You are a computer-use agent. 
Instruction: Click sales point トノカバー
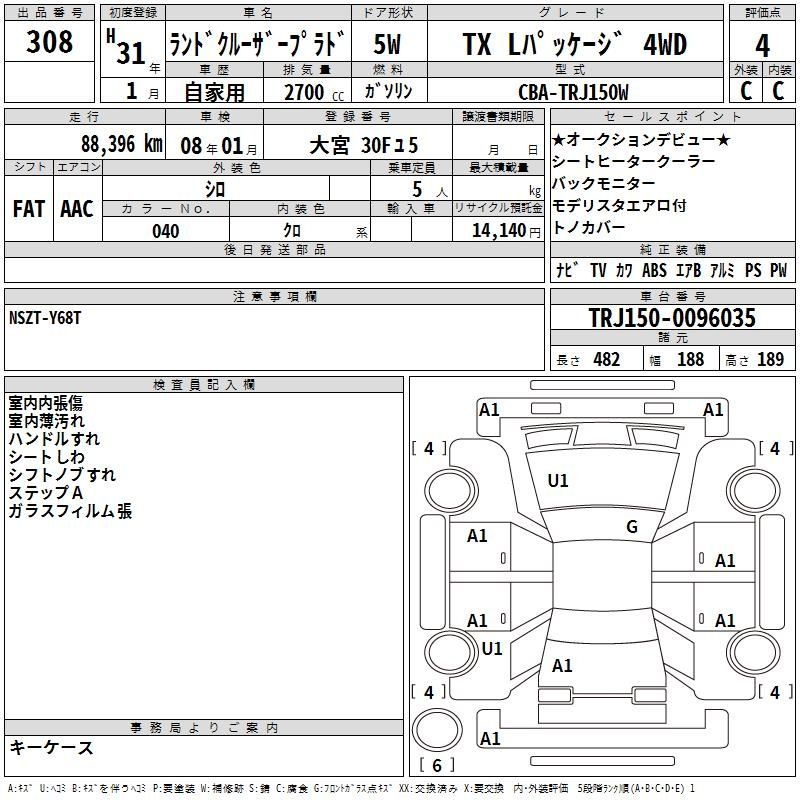pos(589,227)
